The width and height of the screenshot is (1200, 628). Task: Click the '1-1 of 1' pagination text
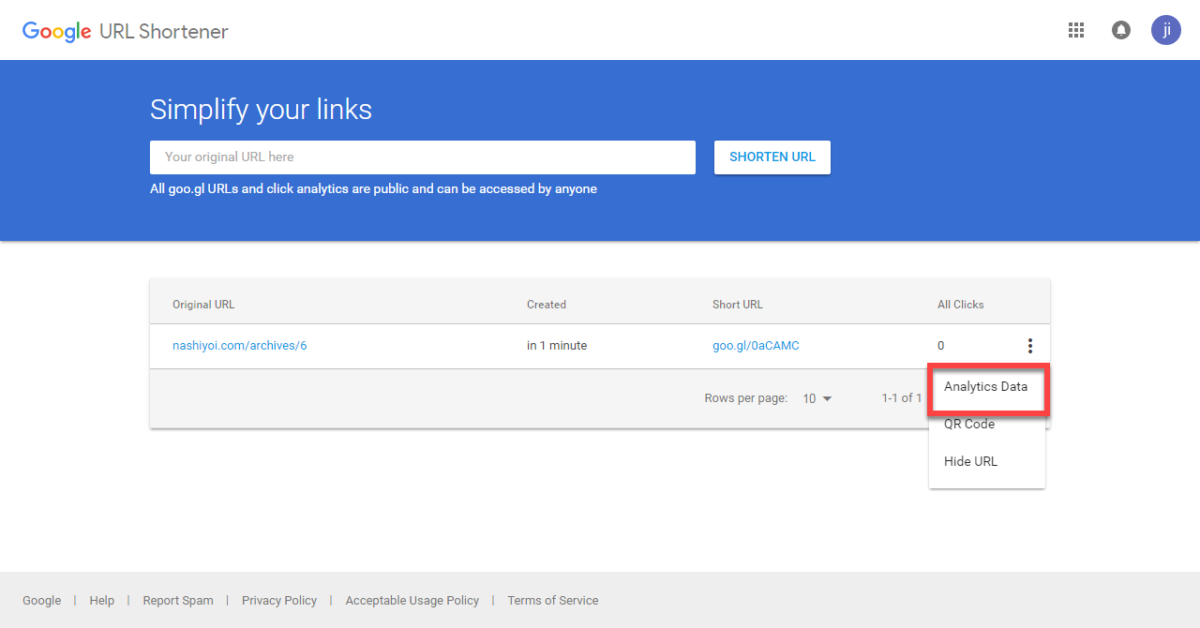click(902, 398)
